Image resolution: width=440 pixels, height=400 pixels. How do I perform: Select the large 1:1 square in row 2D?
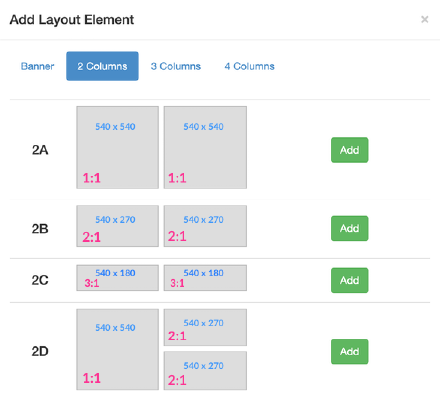[117, 349]
